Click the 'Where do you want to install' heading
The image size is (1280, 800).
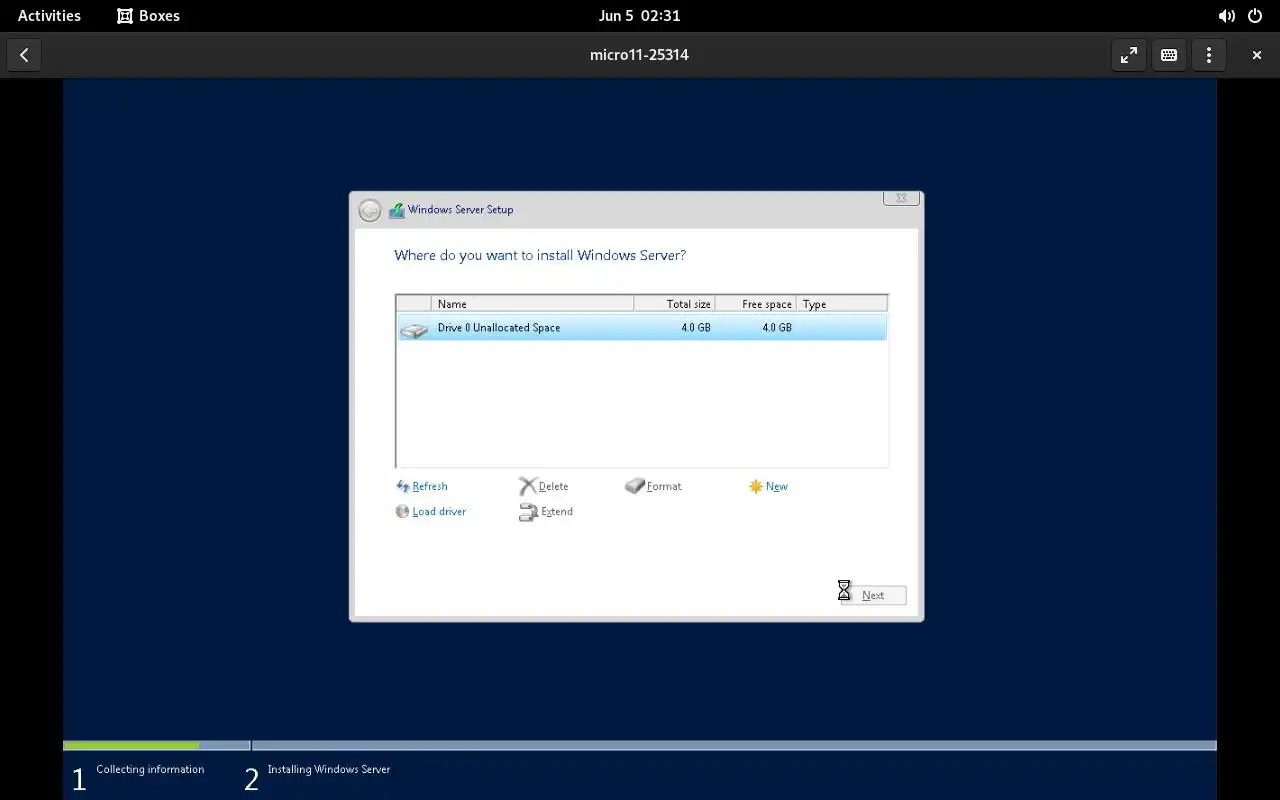point(540,255)
